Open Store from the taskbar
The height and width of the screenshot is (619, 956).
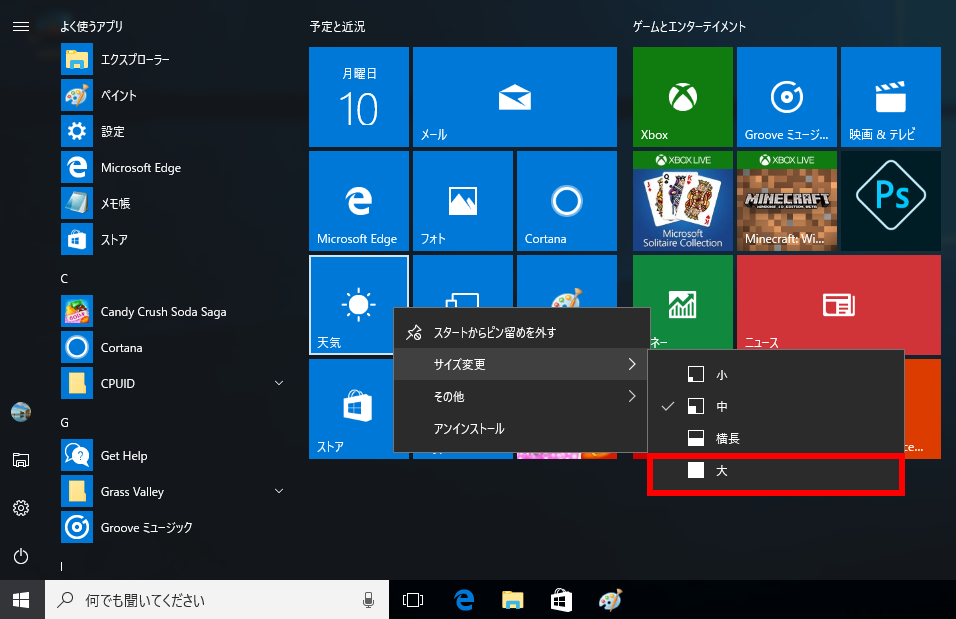561,600
